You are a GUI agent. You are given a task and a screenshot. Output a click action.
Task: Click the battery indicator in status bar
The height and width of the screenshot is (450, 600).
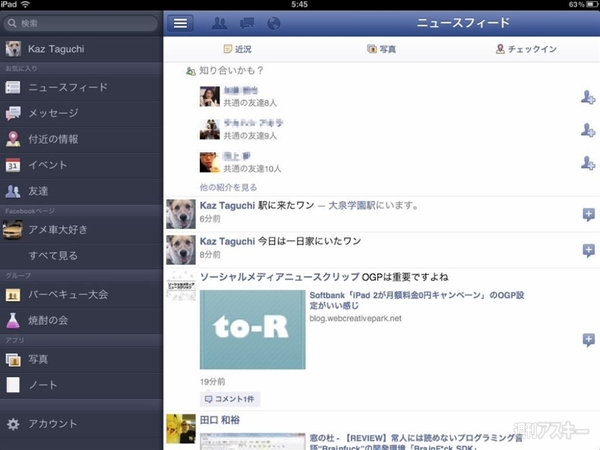click(592, 5)
